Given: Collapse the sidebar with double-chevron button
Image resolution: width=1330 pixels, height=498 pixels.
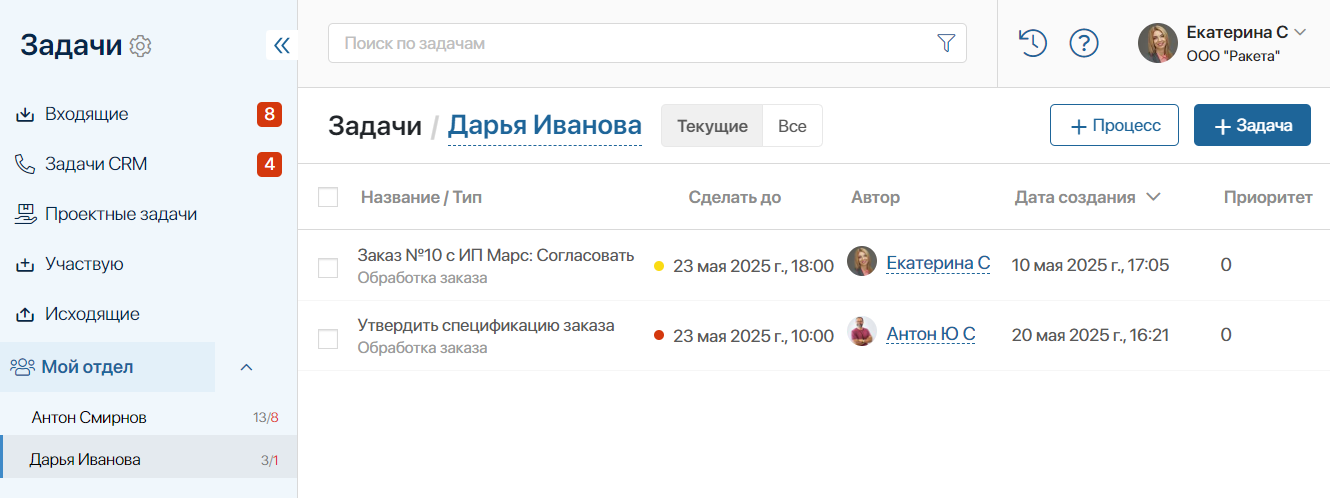Looking at the screenshot, I should (x=282, y=45).
